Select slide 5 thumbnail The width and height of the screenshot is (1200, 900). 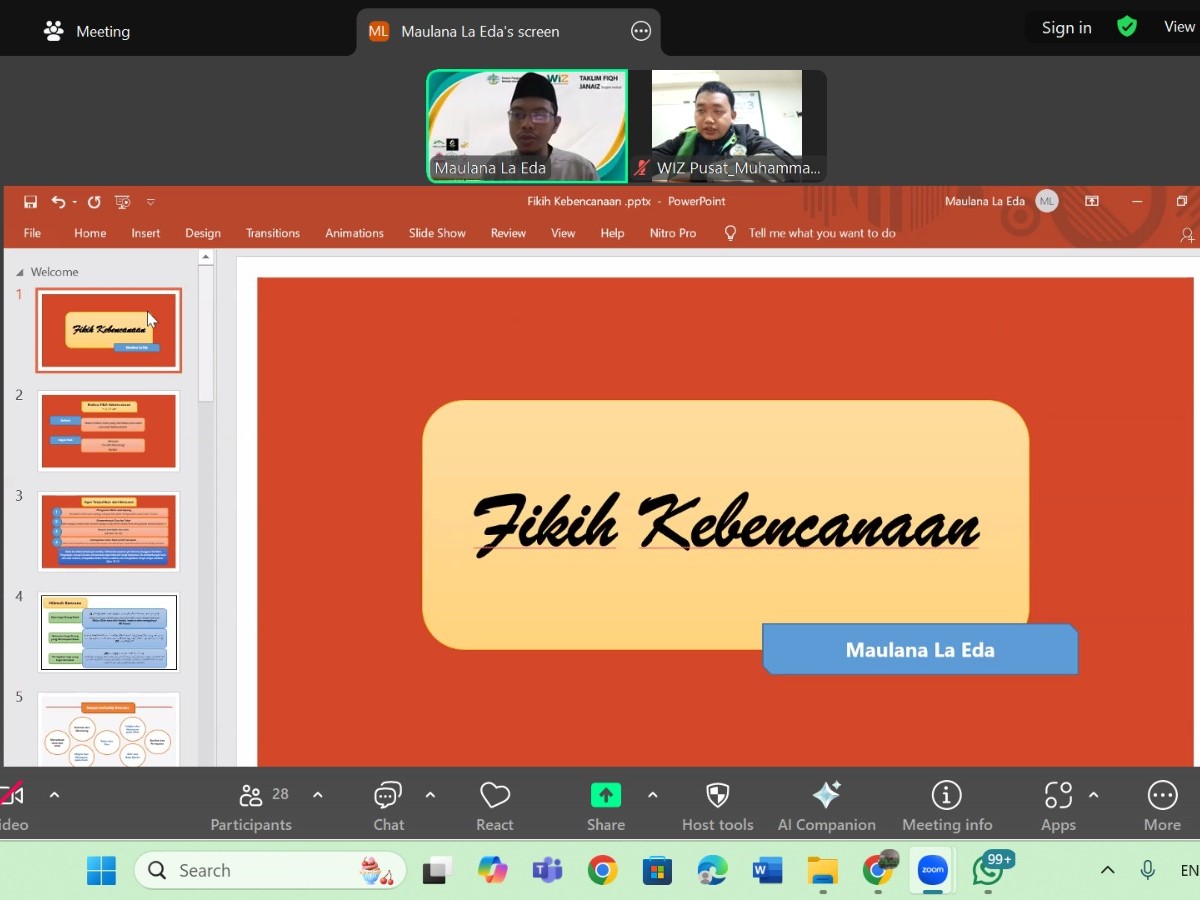tap(109, 729)
